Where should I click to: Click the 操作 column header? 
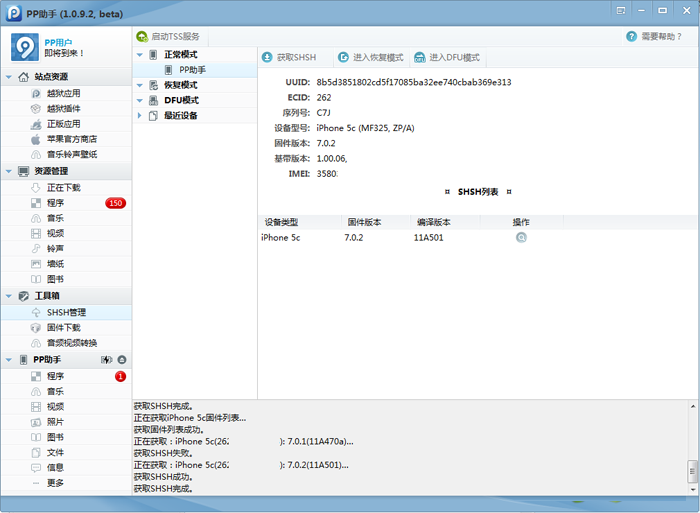point(521,222)
